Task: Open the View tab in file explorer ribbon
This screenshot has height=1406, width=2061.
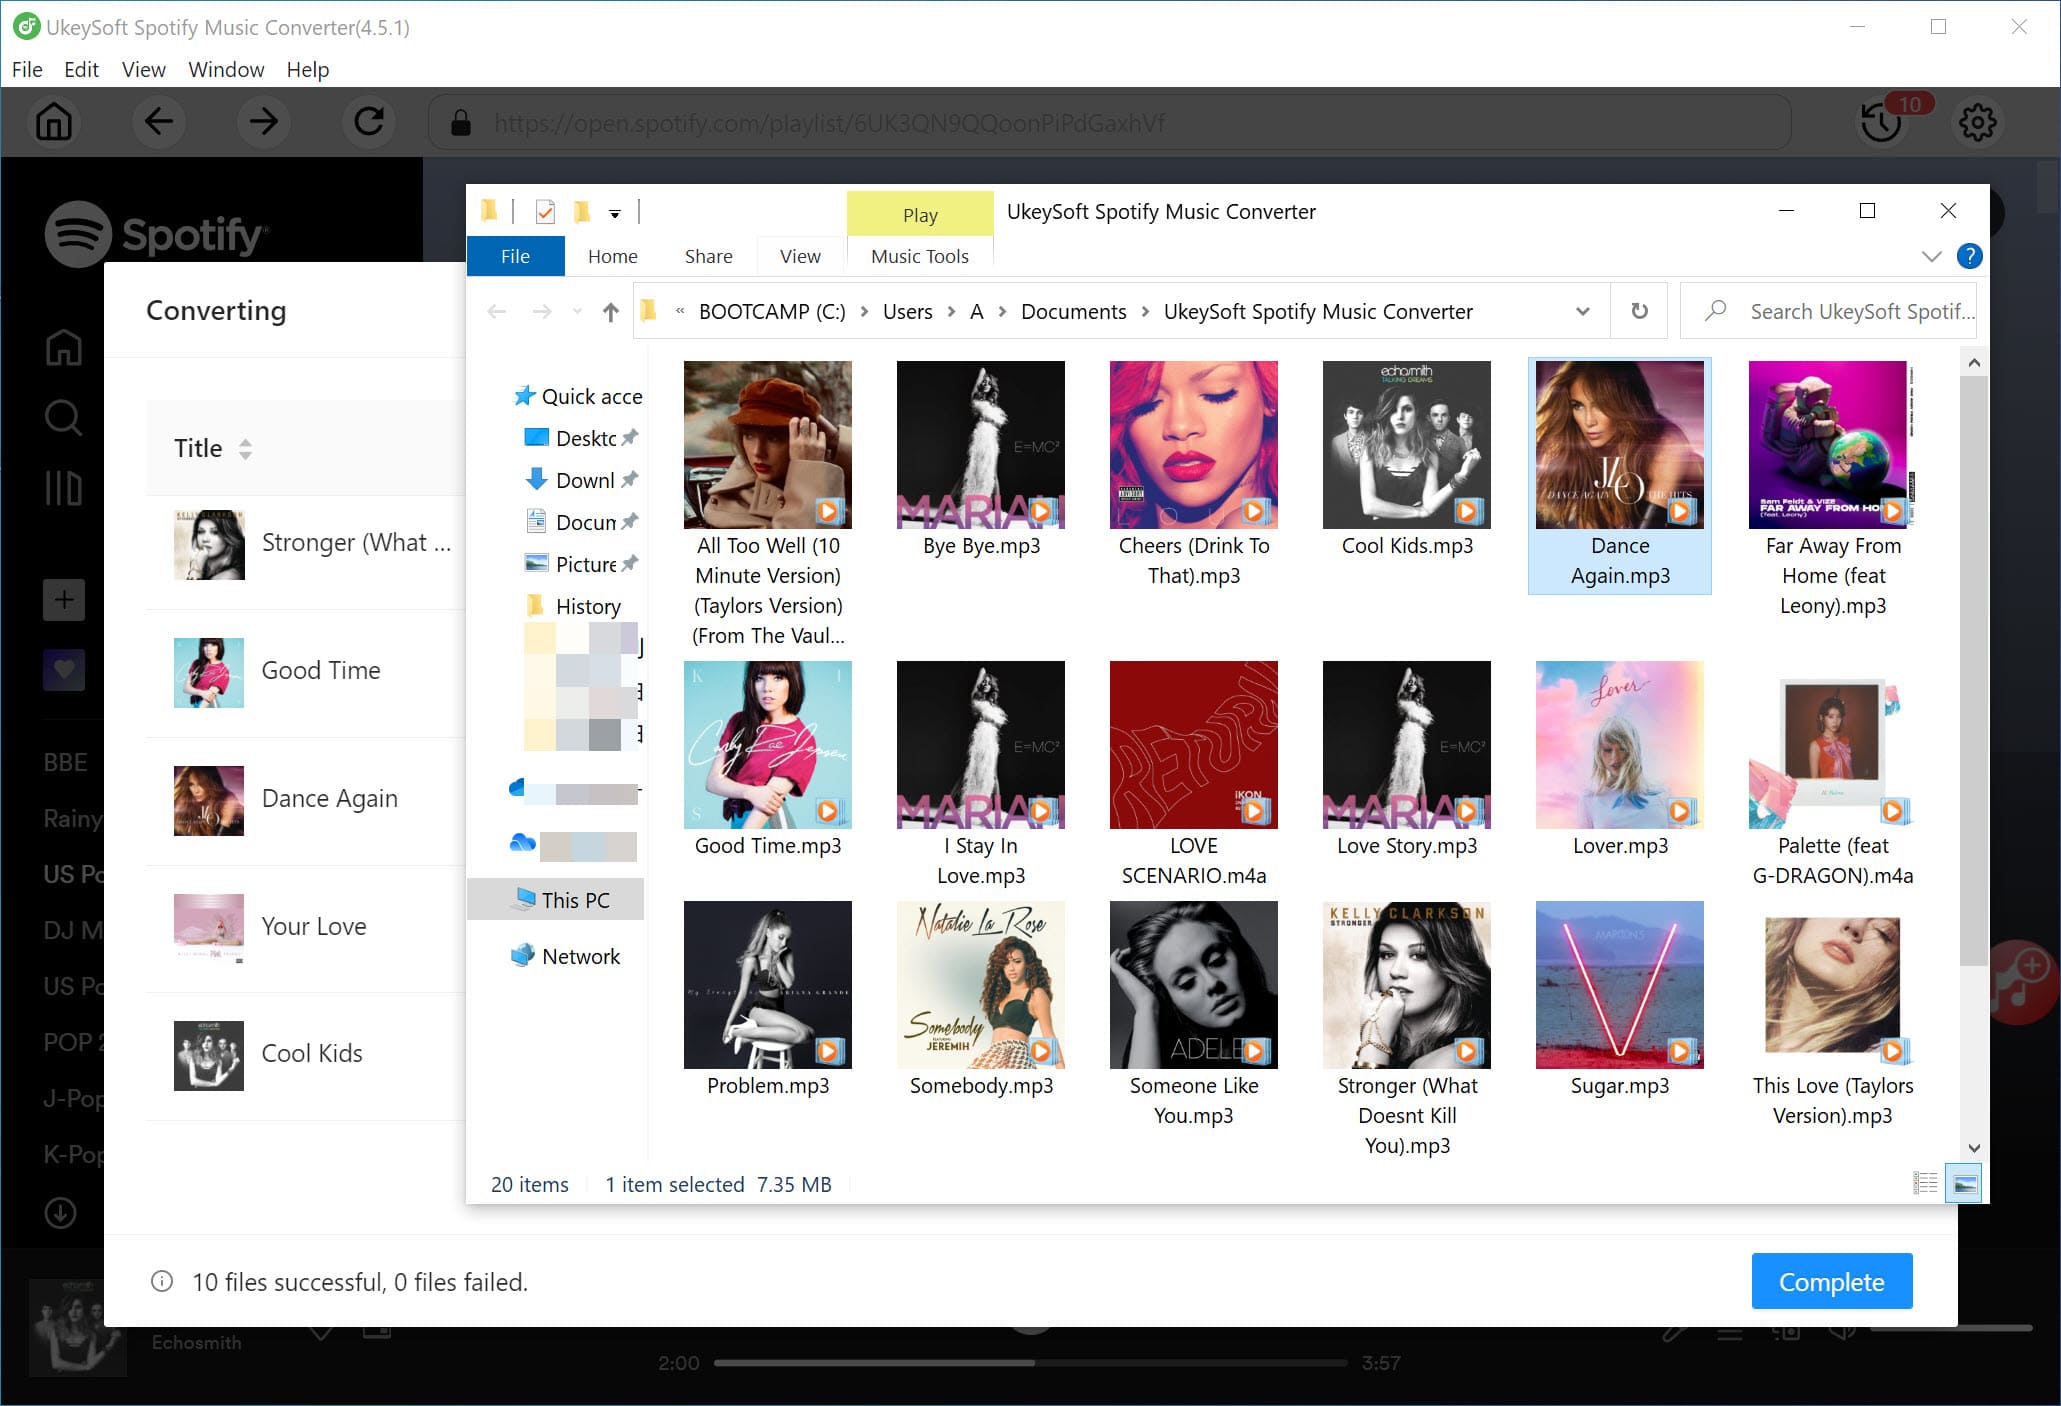Action: pos(799,255)
